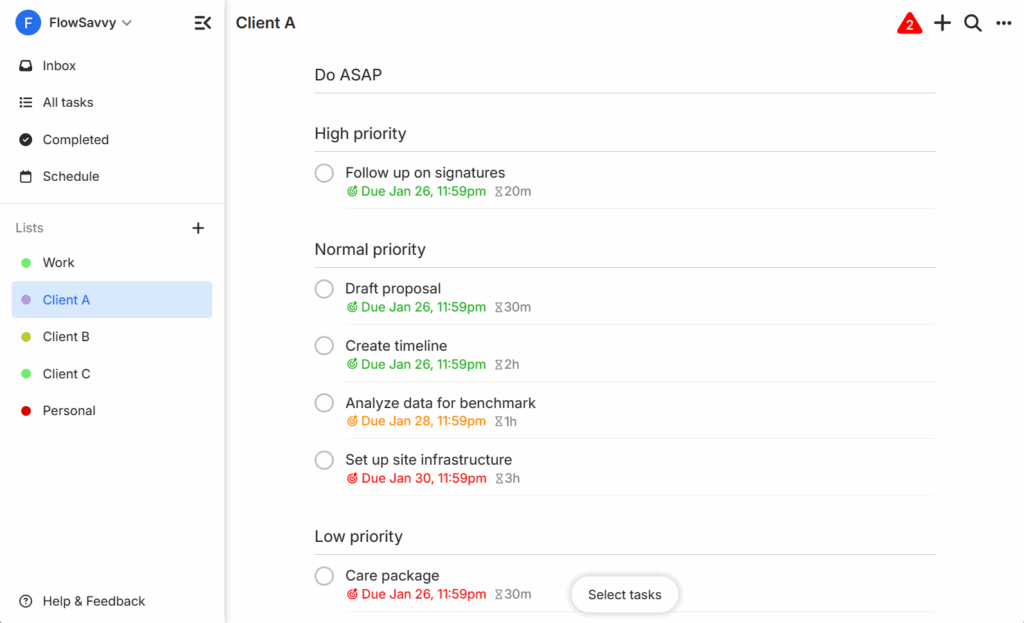Switch to the Client B list
This screenshot has width=1024, height=623.
coord(69,336)
